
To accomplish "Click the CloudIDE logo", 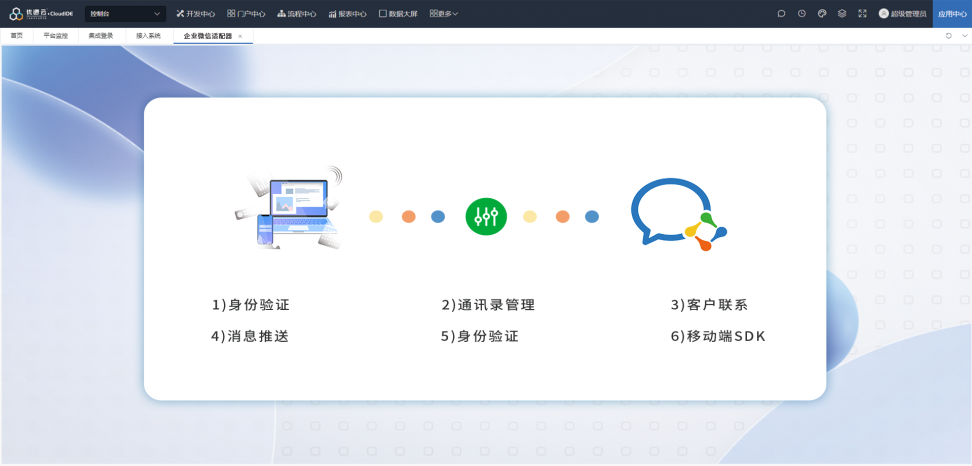I will [42, 14].
